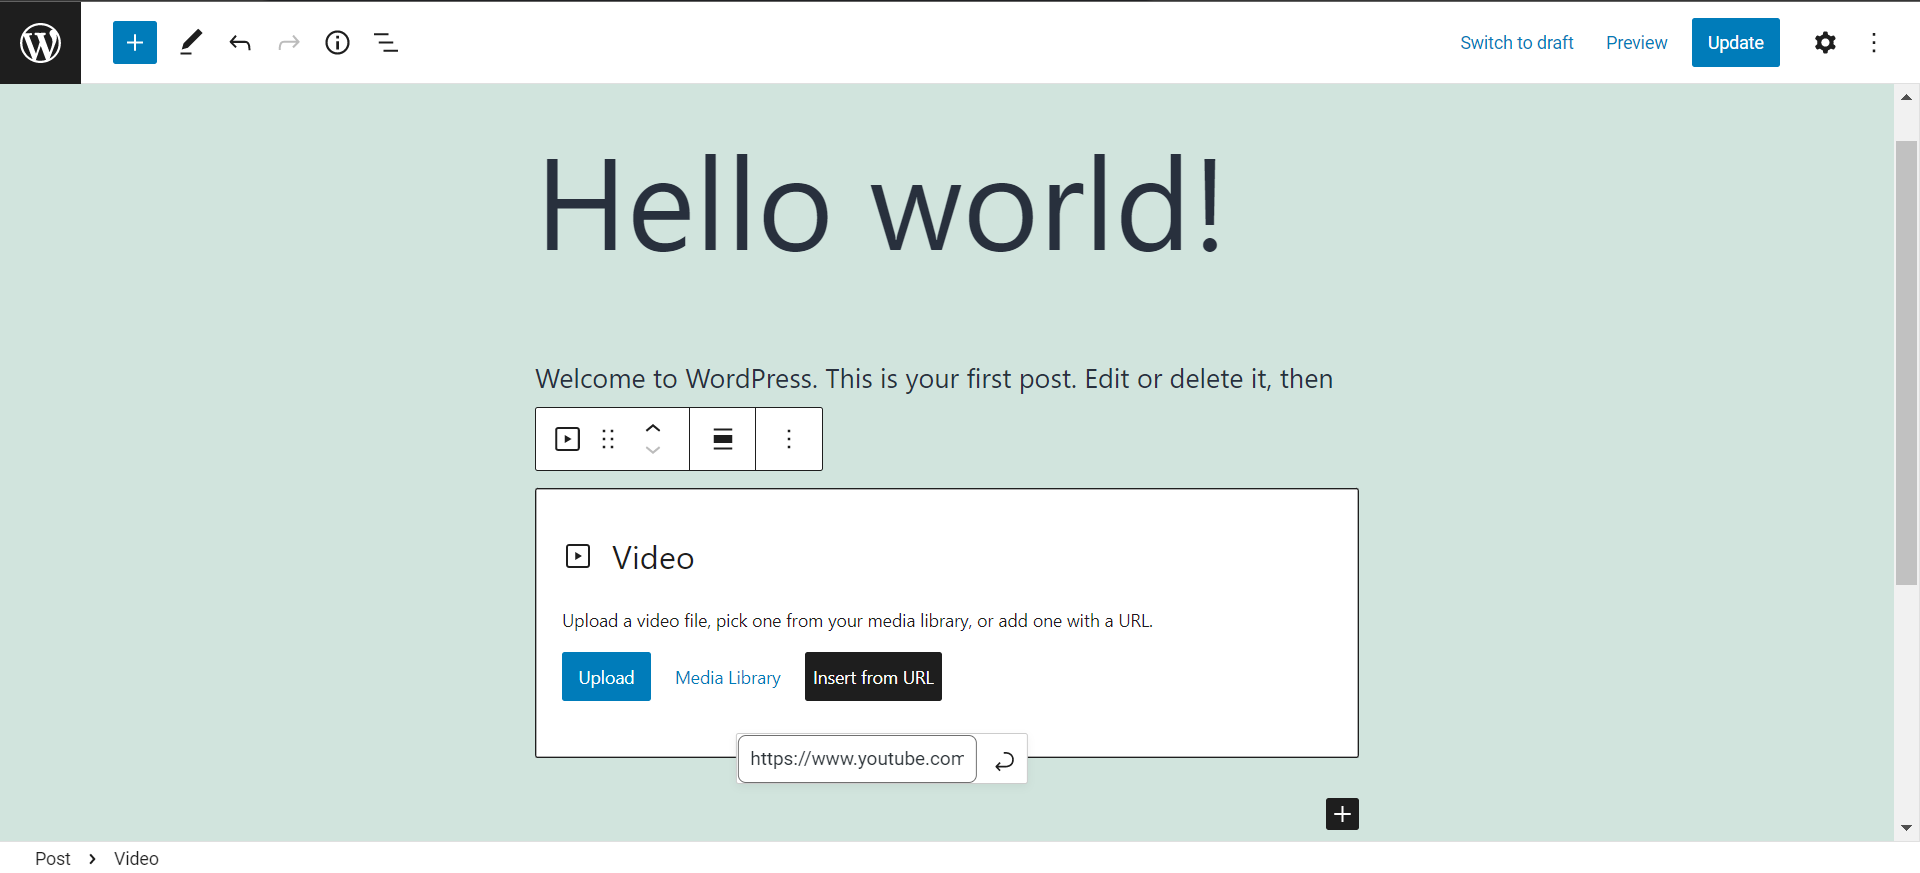1920x873 pixels.
Task: Click the scrollbar down arrow
Action: 1906,828
